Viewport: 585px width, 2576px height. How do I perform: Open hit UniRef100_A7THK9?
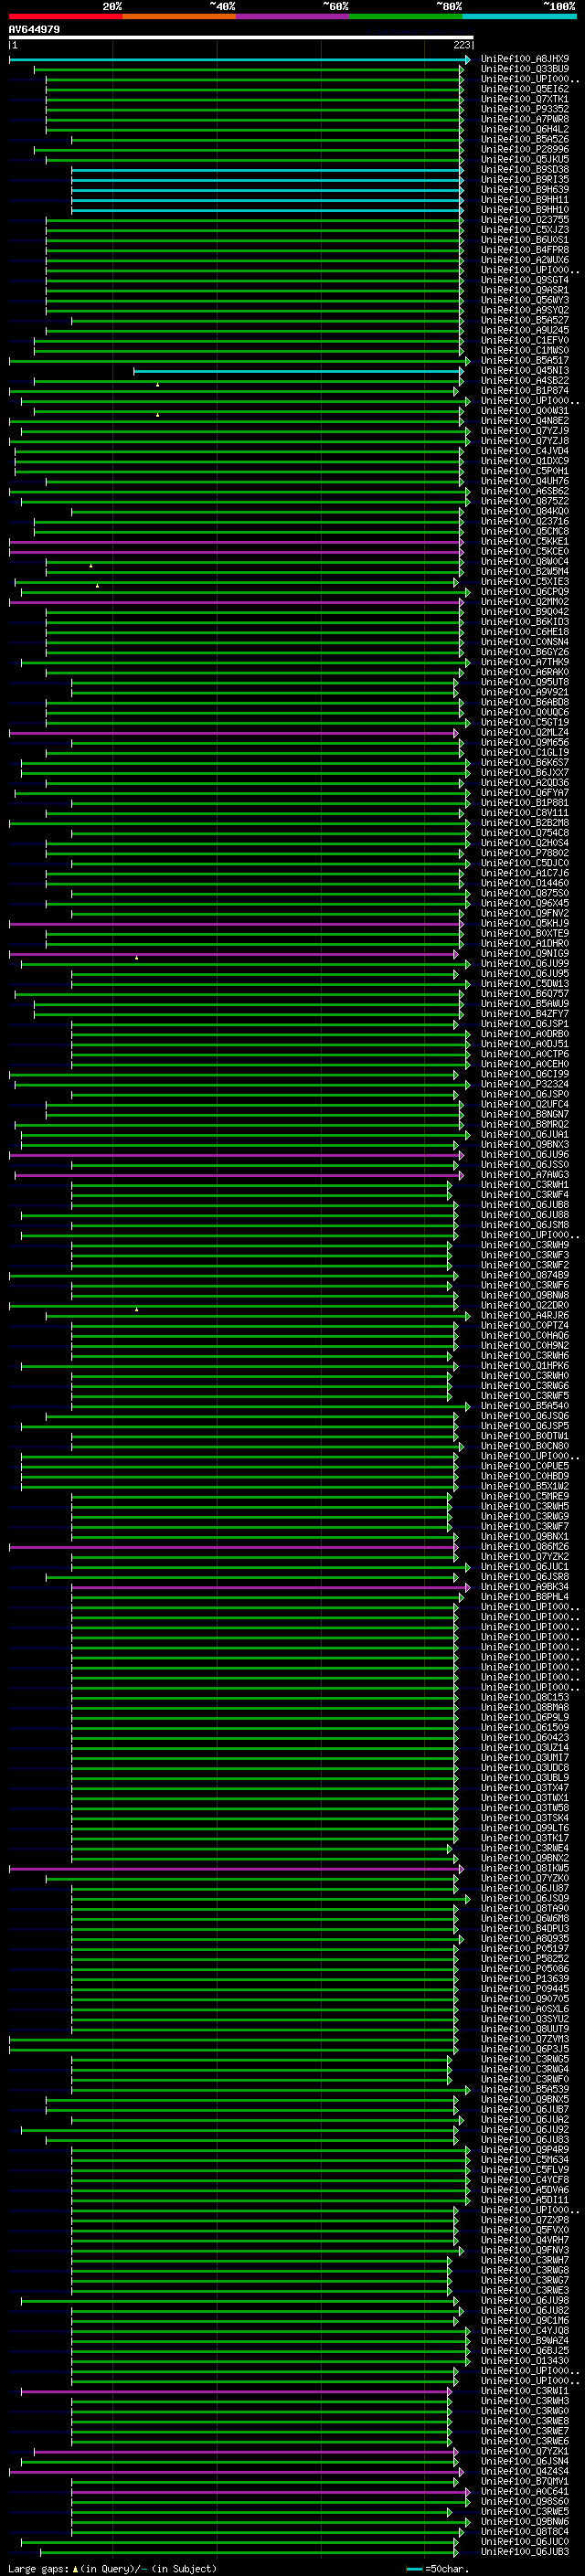pyautogui.click(x=525, y=662)
